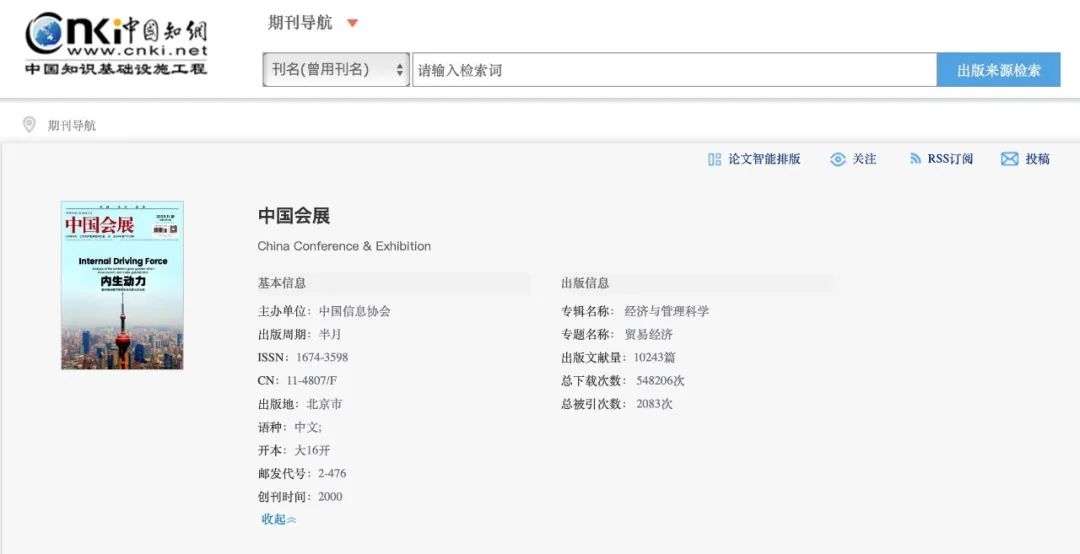Click the ISSN value 1674-3598
This screenshot has height=554, width=1080.
(x=322, y=358)
